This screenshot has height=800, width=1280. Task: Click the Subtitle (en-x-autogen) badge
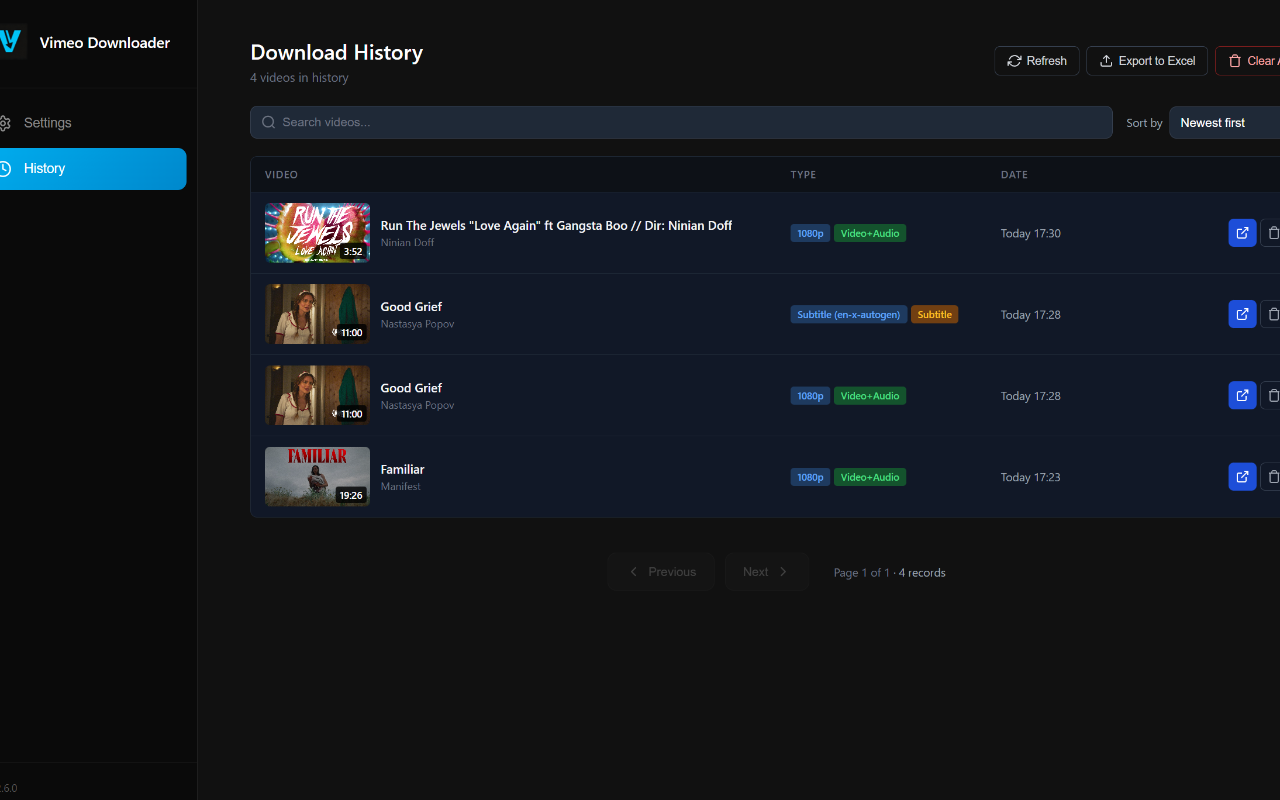tap(849, 314)
